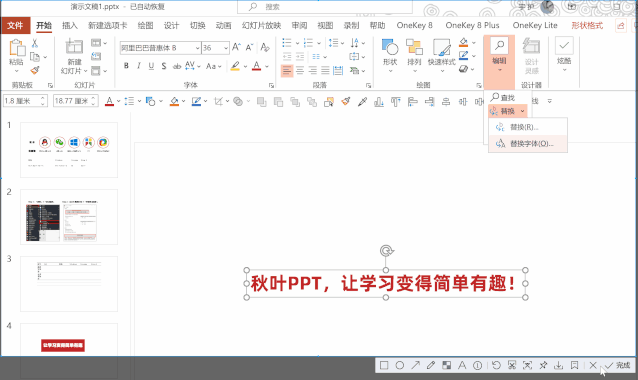Image resolution: width=638 pixels, height=380 pixels.
Task: Select slide 1 thumbnail
Action: [x=69, y=150]
